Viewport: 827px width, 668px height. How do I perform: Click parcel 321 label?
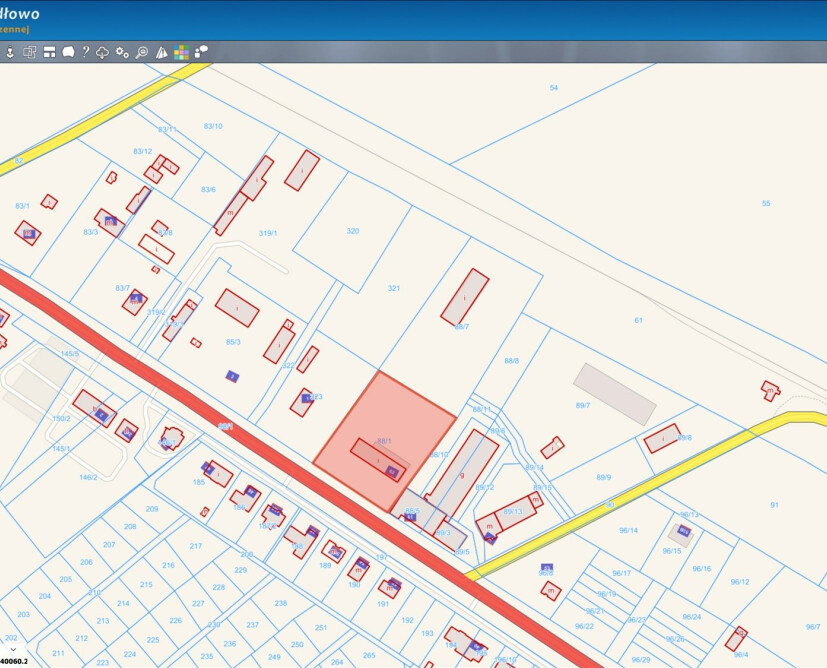click(x=394, y=288)
